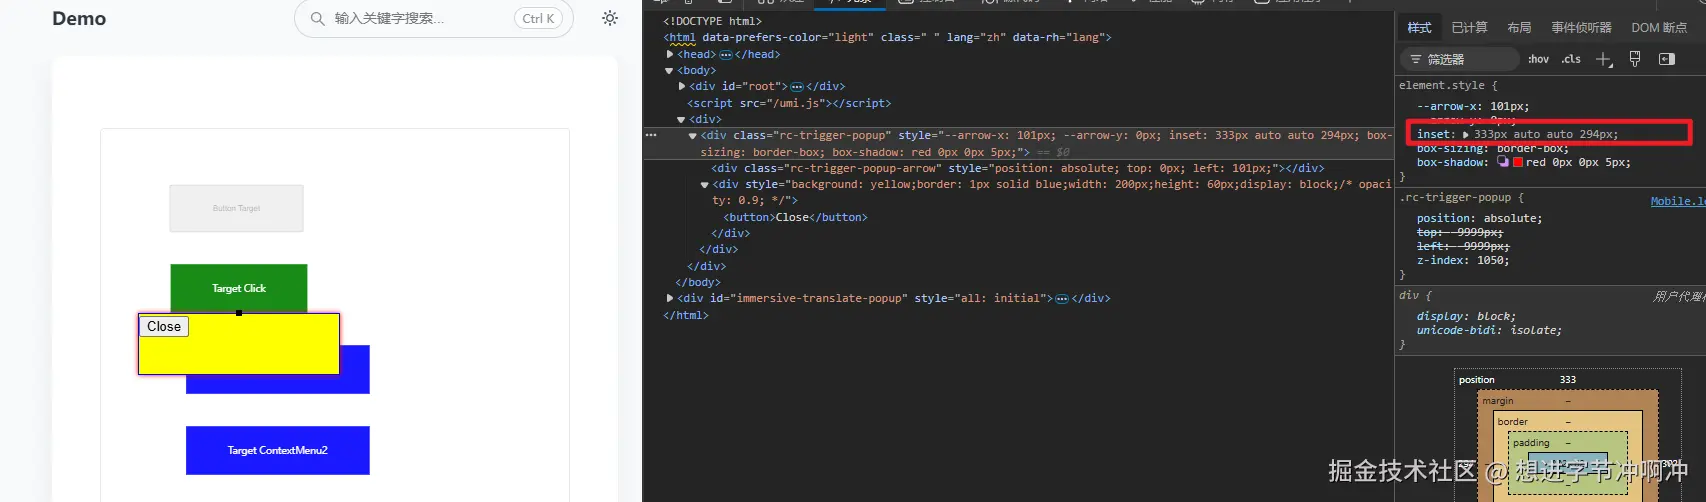The width and height of the screenshot is (1706, 502).
Task: Expand the immersive-translate-popup div node
Action: tap(670, 298)
